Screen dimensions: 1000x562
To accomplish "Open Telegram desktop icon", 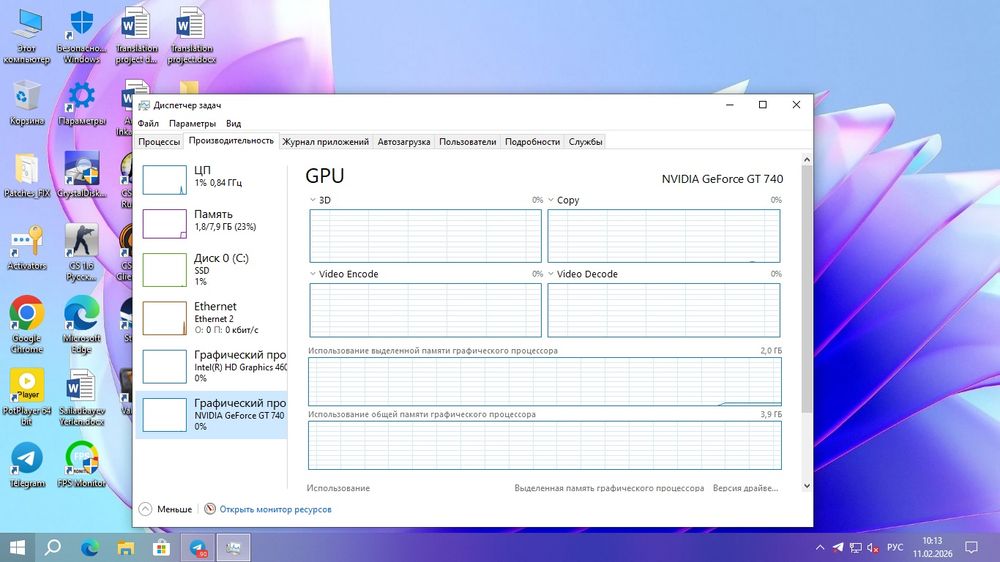I will click(x=26, y=464).
